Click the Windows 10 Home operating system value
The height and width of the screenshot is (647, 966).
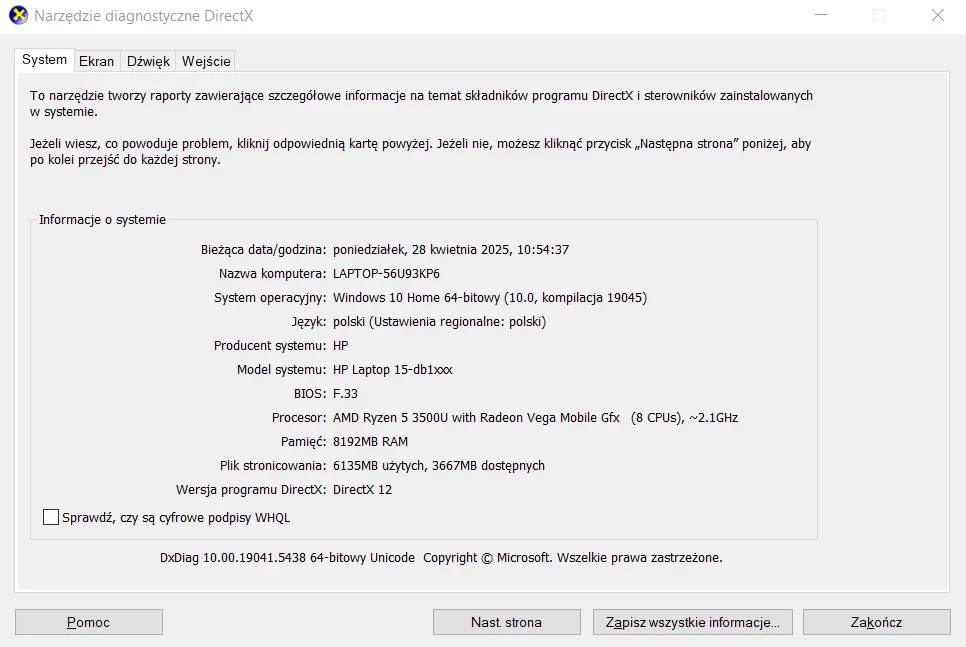click(489, 298)
